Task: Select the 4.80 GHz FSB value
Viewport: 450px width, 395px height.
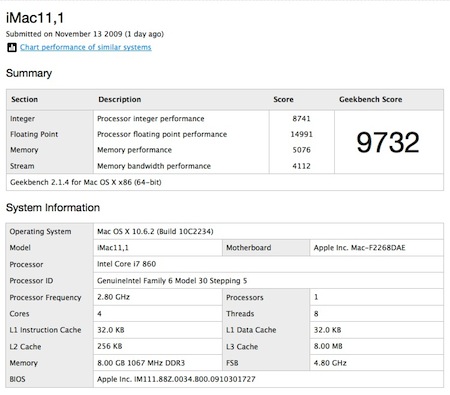Action: pos(330,363)
